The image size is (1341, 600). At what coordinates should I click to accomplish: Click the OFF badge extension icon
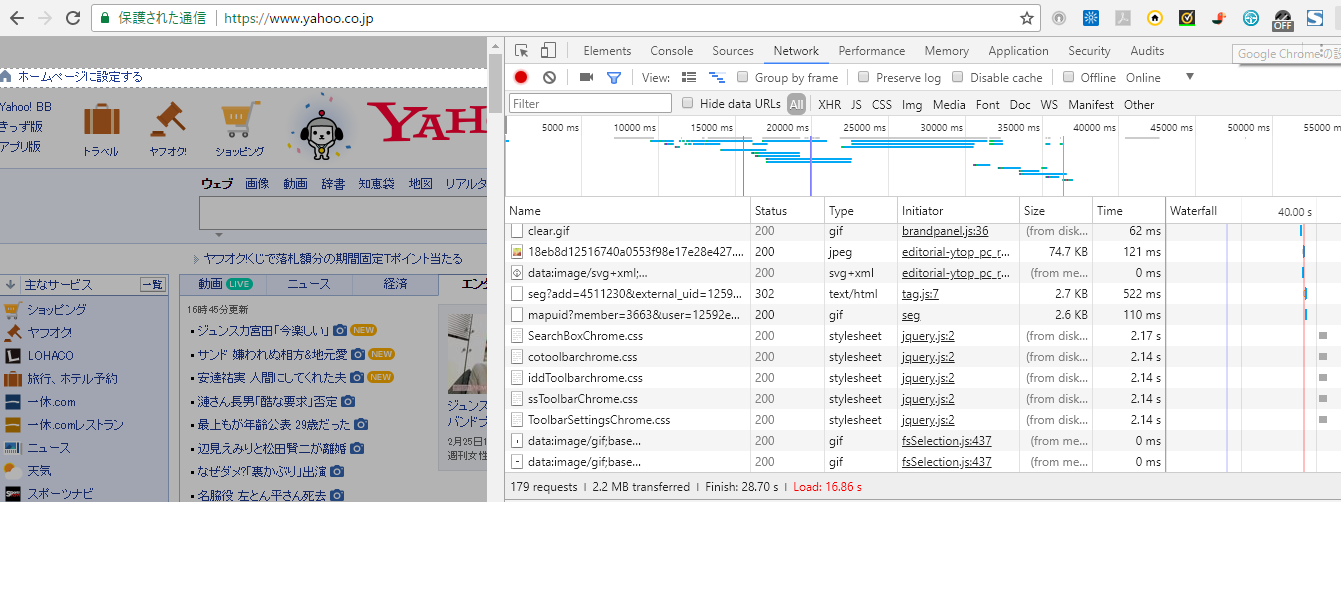coord(1282,19)
